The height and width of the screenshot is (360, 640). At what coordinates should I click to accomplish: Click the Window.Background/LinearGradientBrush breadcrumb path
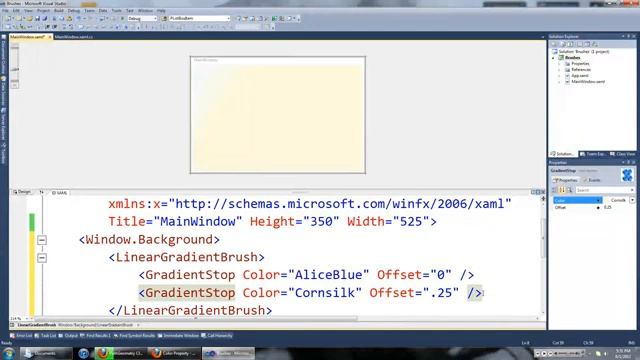point(96,325)
